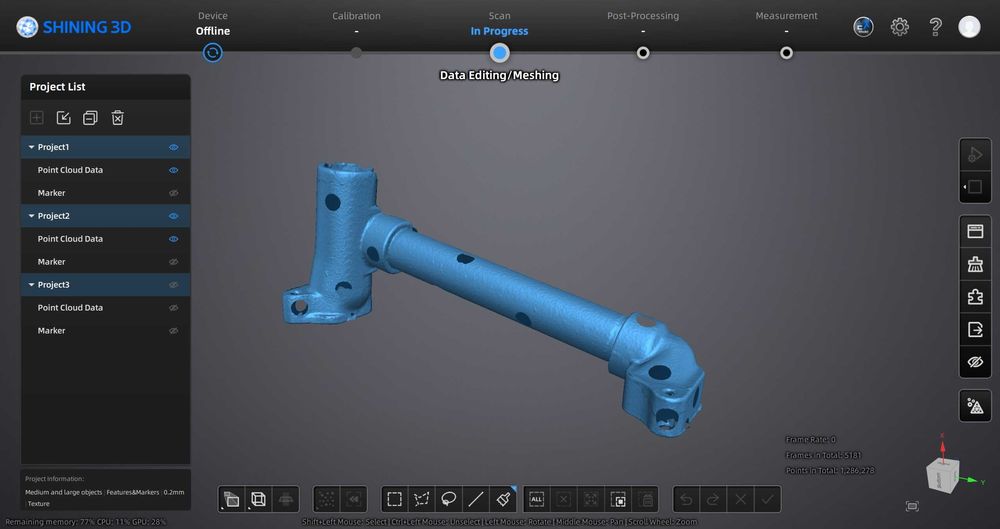Select the line selection tool
The height and width of the screenshot is (529, 1000).
[476, 499]
